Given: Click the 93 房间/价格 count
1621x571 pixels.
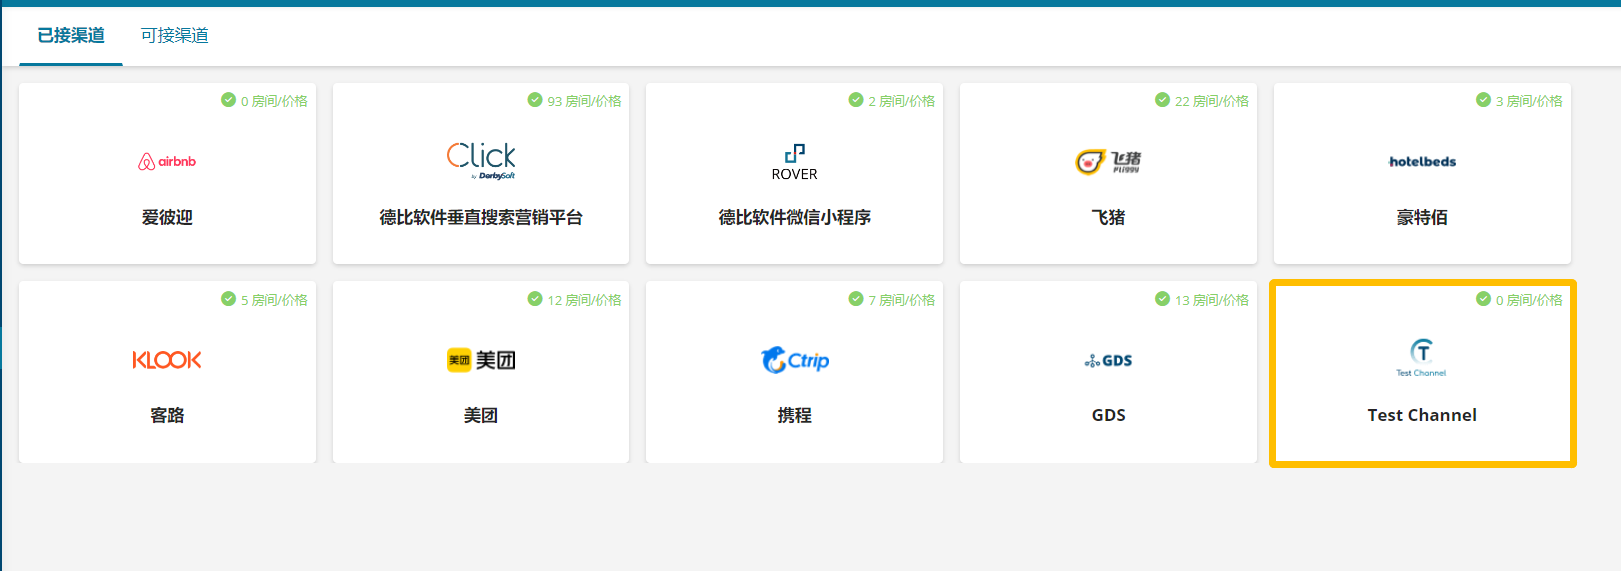Looking at the screenshot, I should (584, 101).
